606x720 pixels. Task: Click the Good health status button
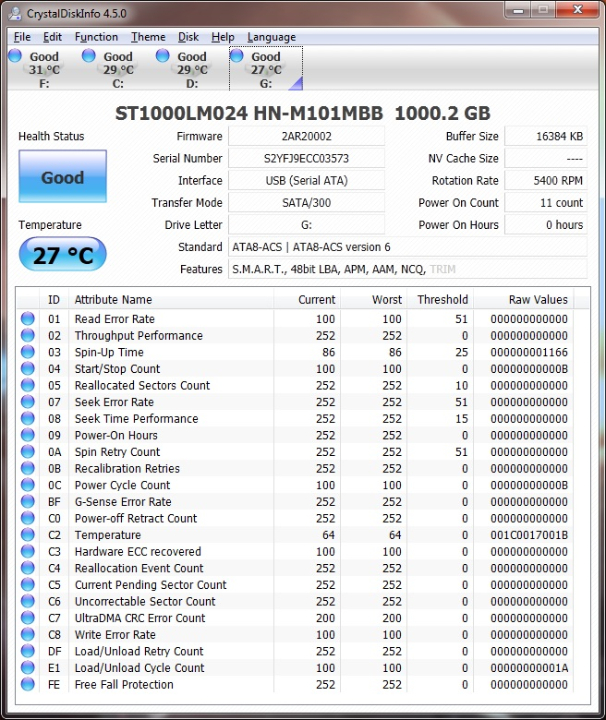[63, 176]
